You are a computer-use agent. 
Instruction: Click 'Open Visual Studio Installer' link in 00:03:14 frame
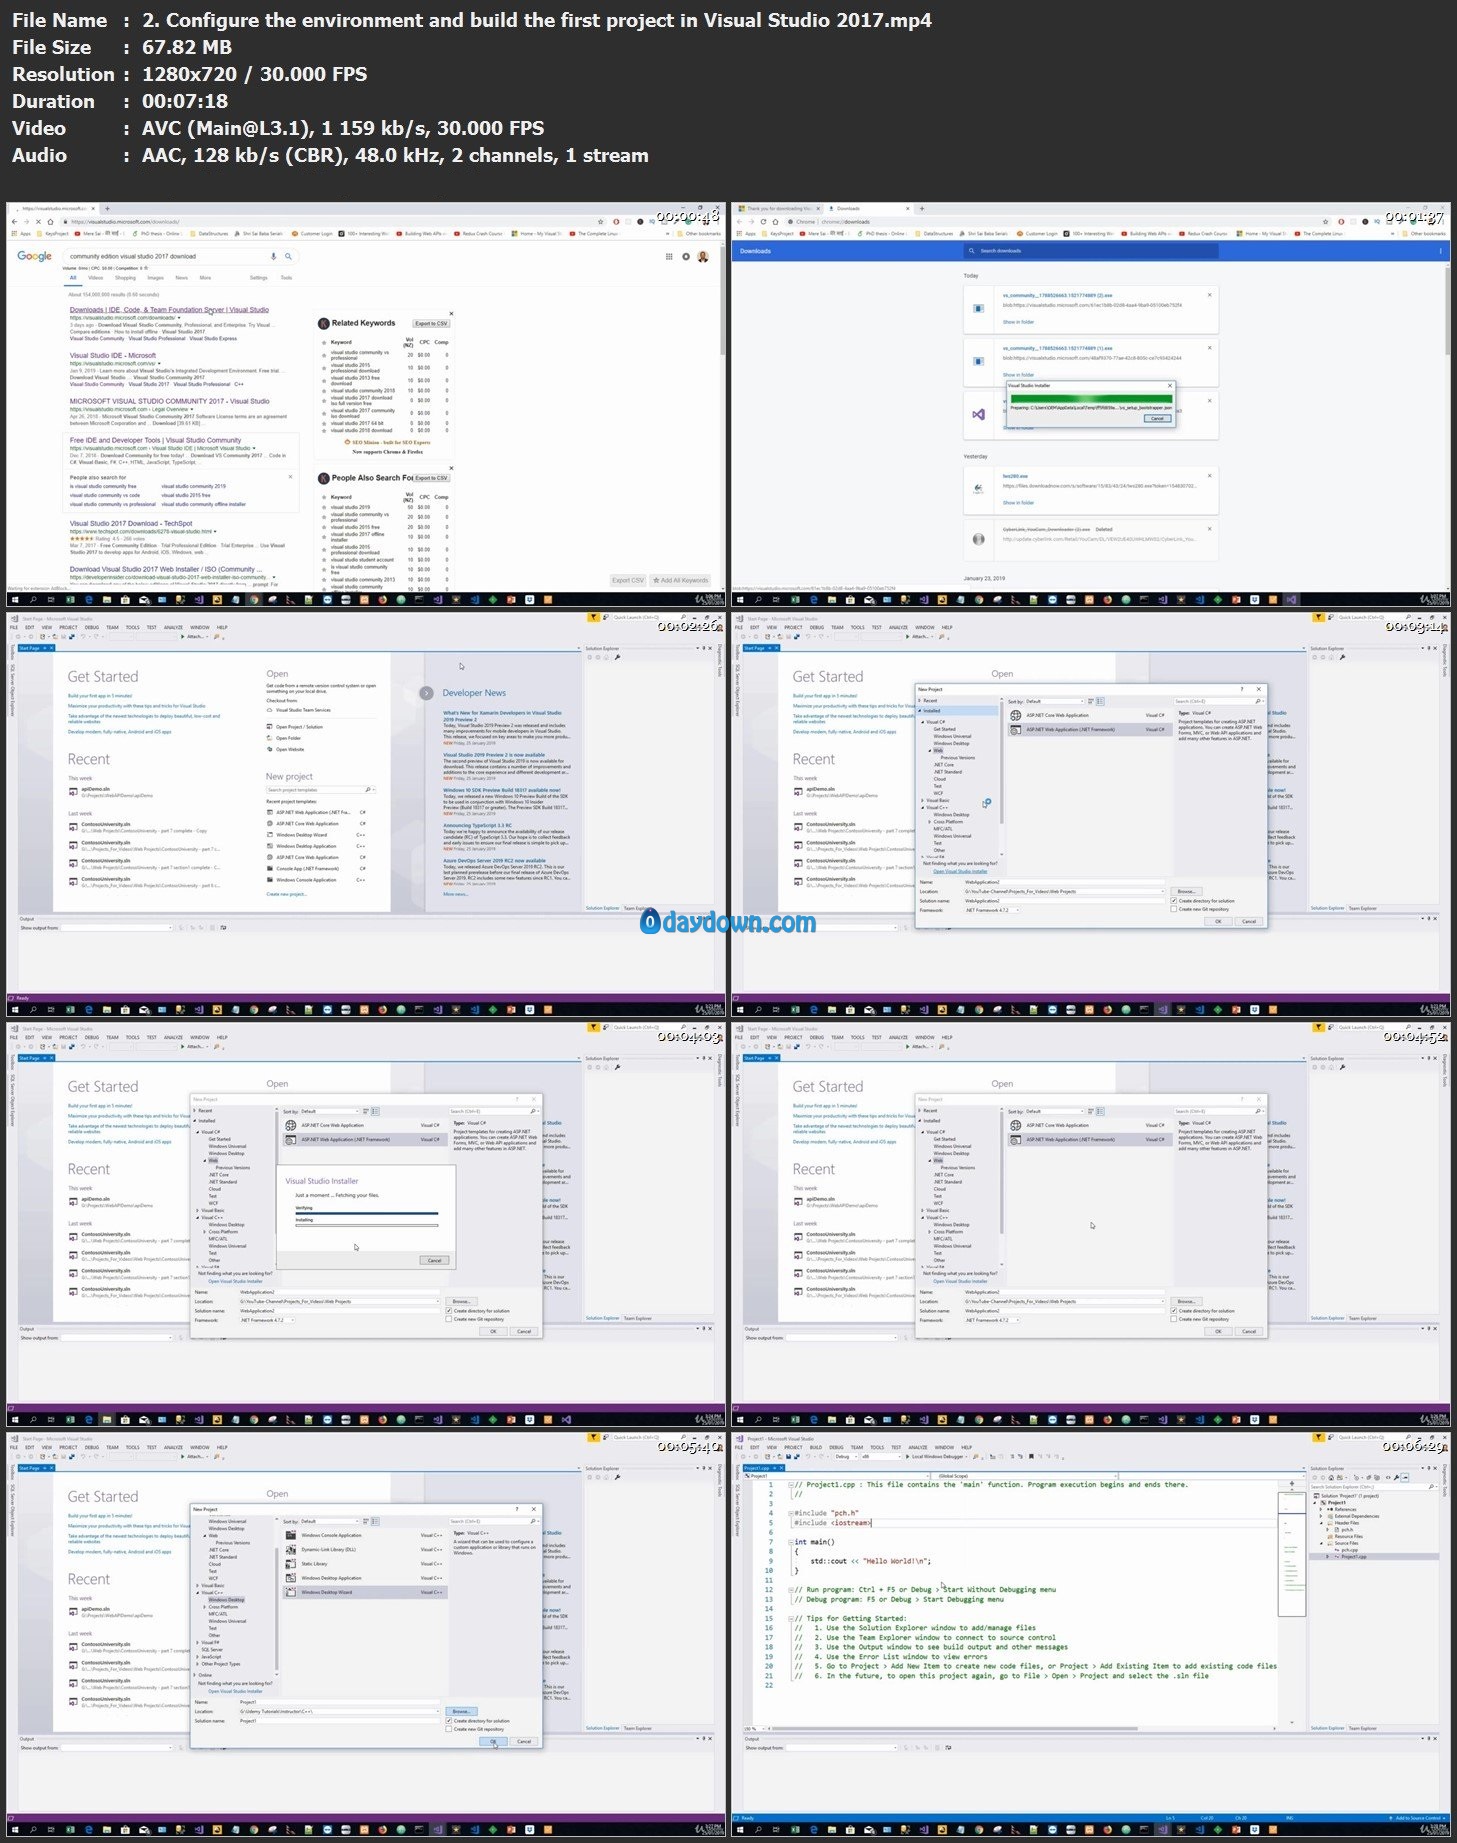(960, 871)
